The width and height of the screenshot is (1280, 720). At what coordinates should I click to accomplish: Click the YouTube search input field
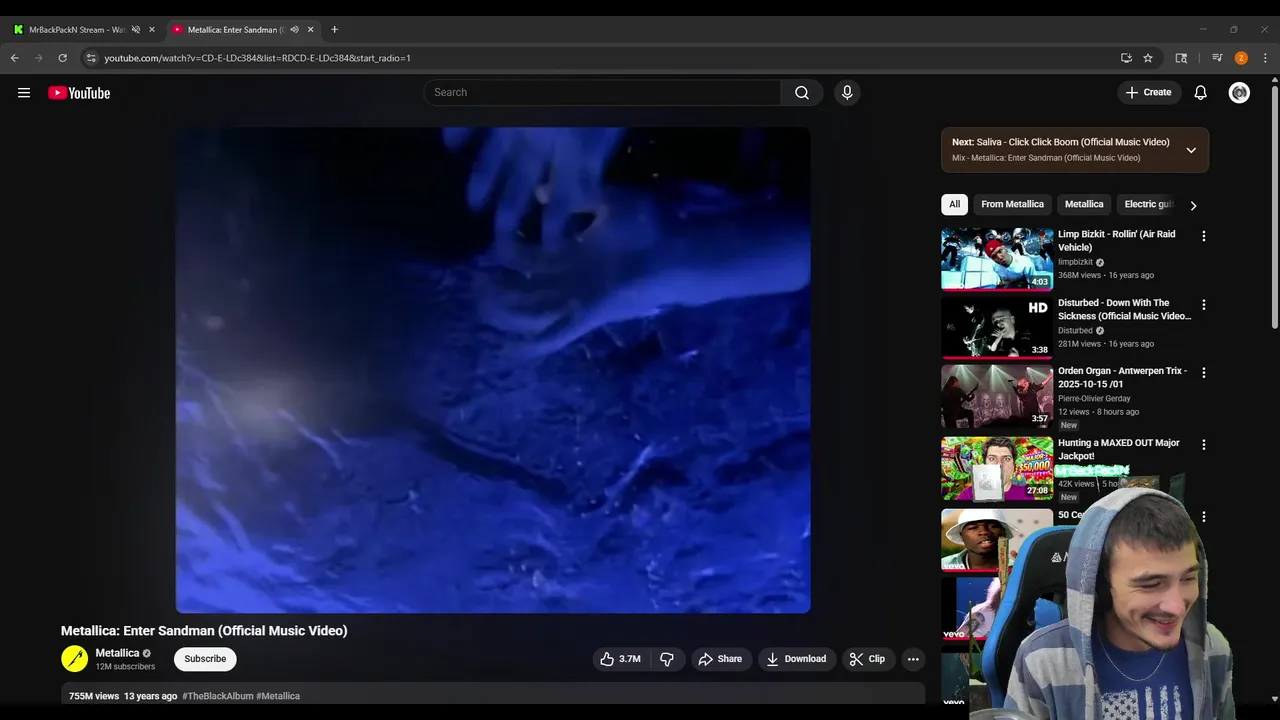[602, 92]
